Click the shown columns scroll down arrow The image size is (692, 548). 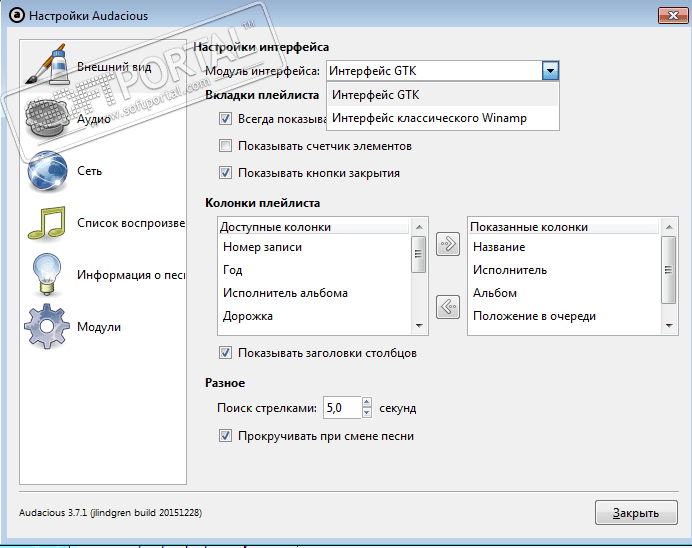pyautogui.click(x=669, y=326)
